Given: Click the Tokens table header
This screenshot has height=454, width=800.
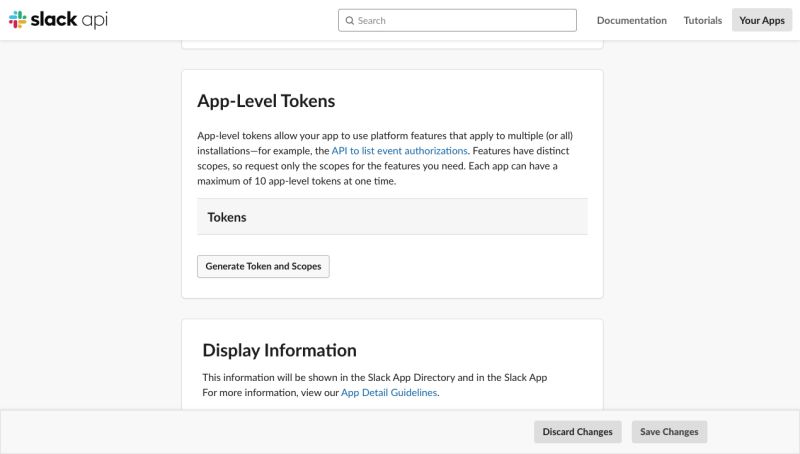Looking at the screenshot, I should [x=392, y=217].
